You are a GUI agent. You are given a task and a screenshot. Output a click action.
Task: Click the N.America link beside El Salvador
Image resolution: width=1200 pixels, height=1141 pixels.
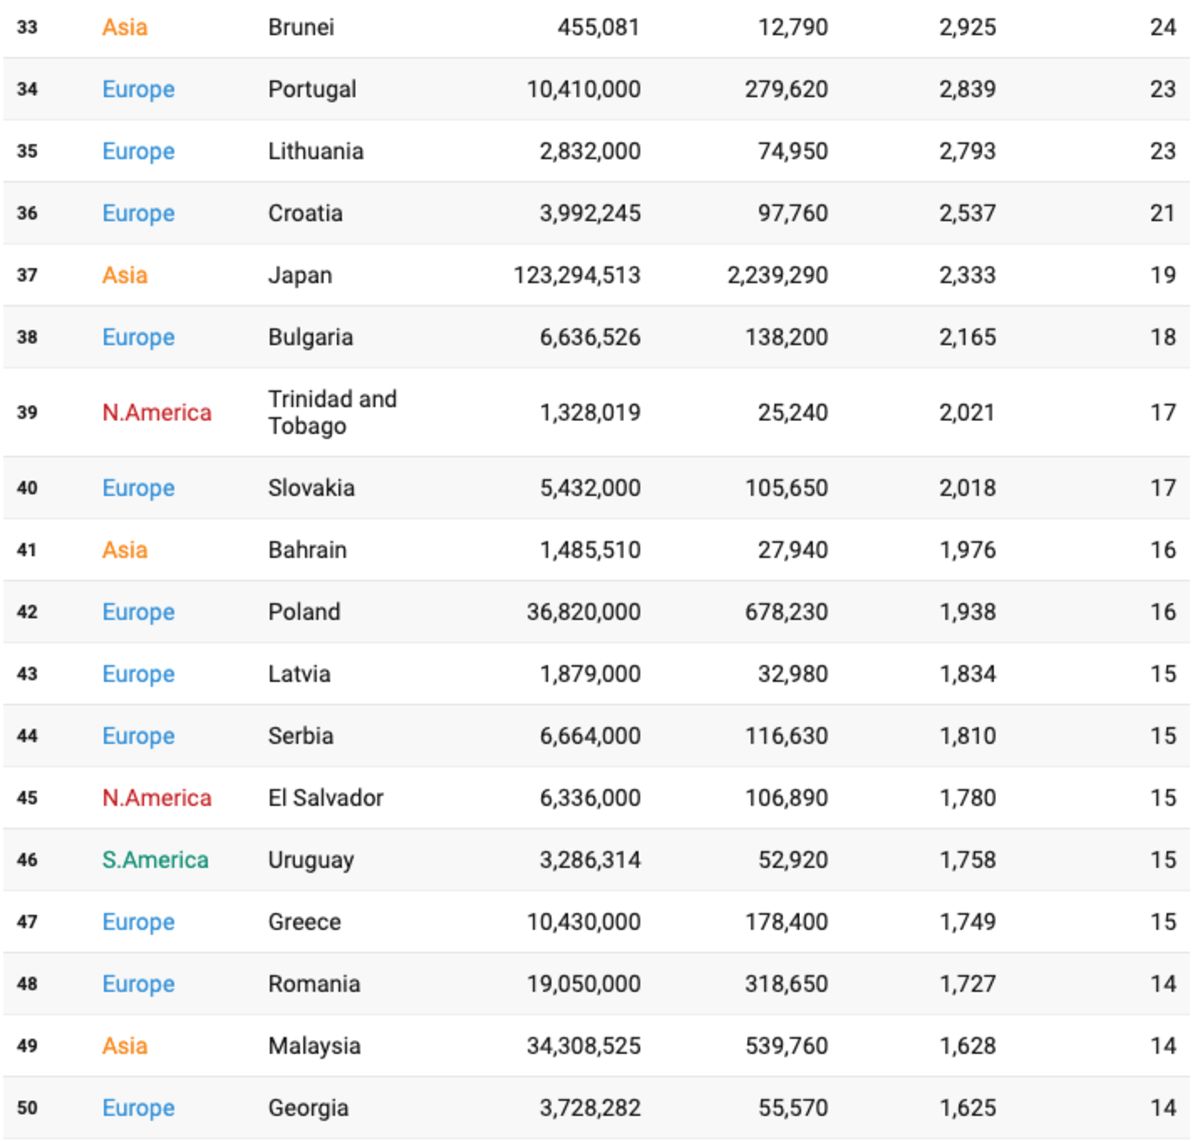156,798
